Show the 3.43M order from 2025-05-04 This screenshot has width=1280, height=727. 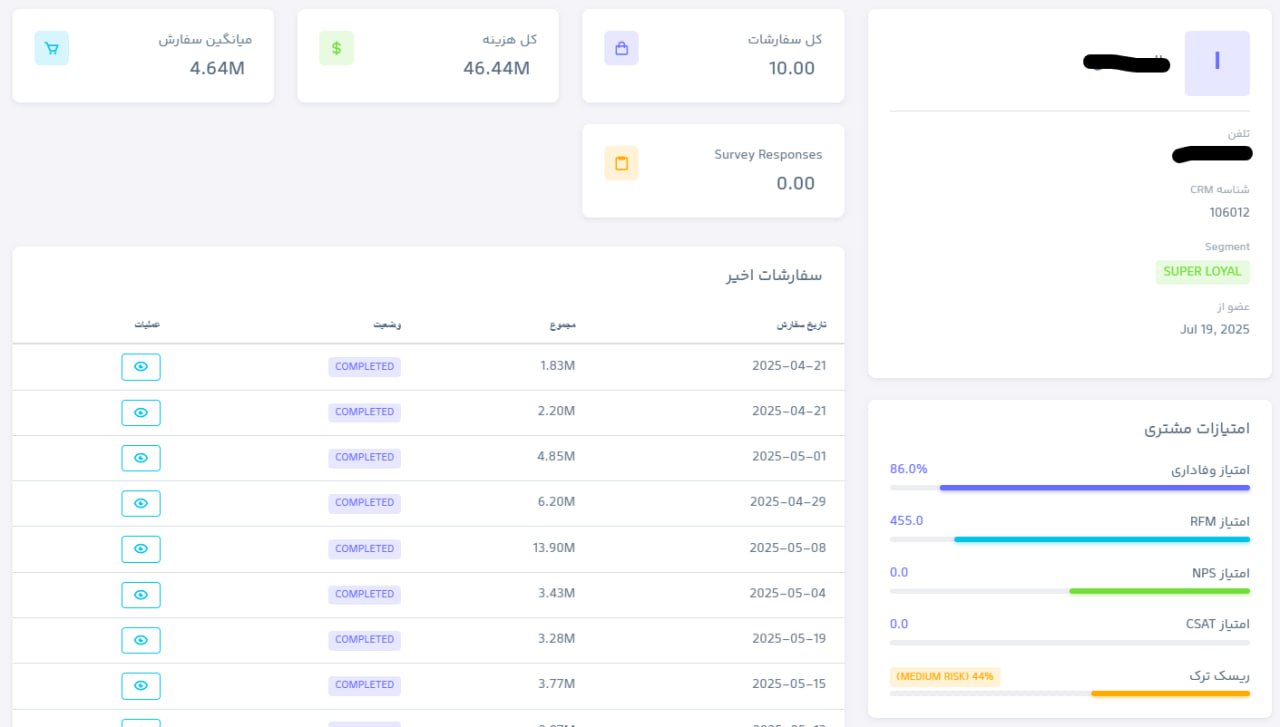point(141,594)
